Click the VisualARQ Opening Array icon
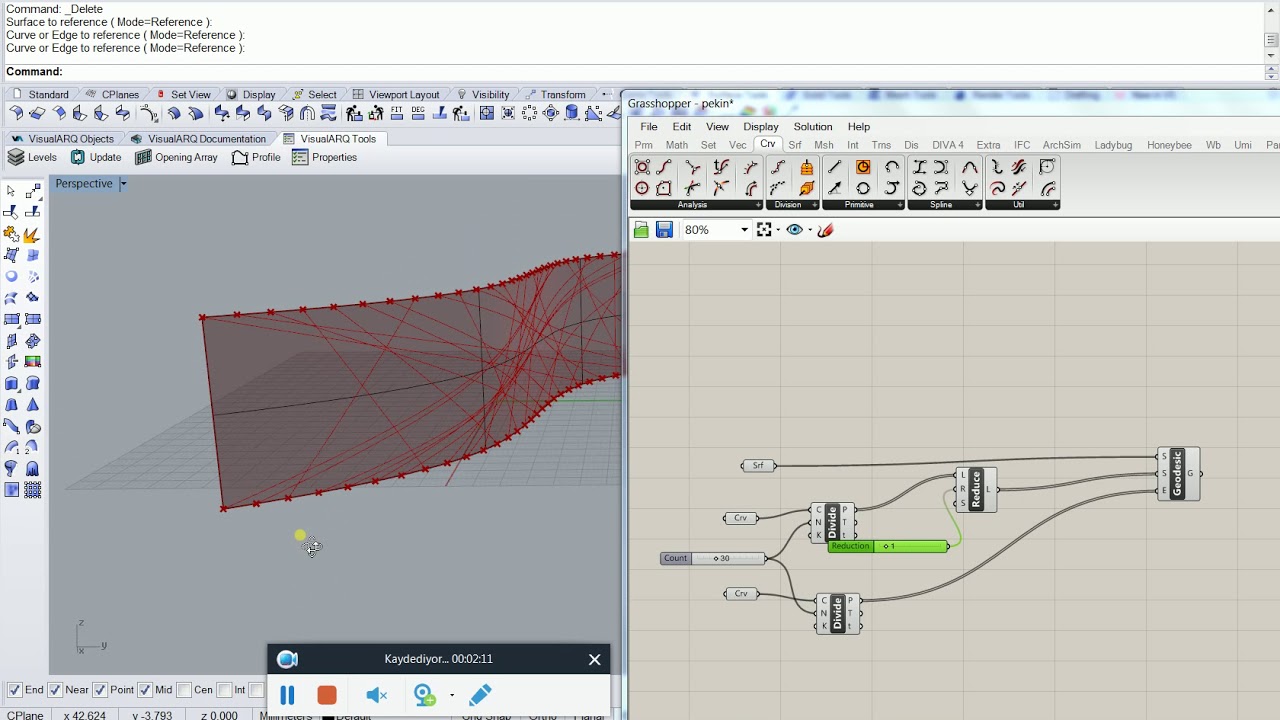 tap(143, 157)
